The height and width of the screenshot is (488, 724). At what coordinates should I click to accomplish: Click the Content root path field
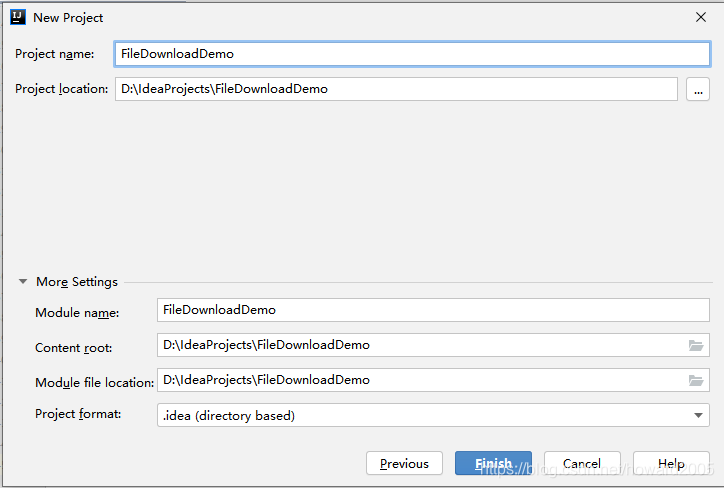(x=433, y=345)
